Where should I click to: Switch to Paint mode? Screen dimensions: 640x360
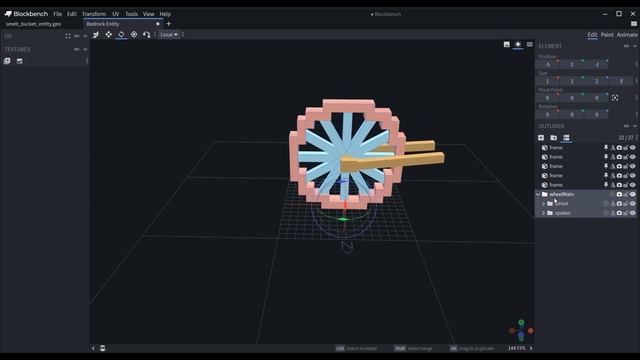click(x=607, y=35)
